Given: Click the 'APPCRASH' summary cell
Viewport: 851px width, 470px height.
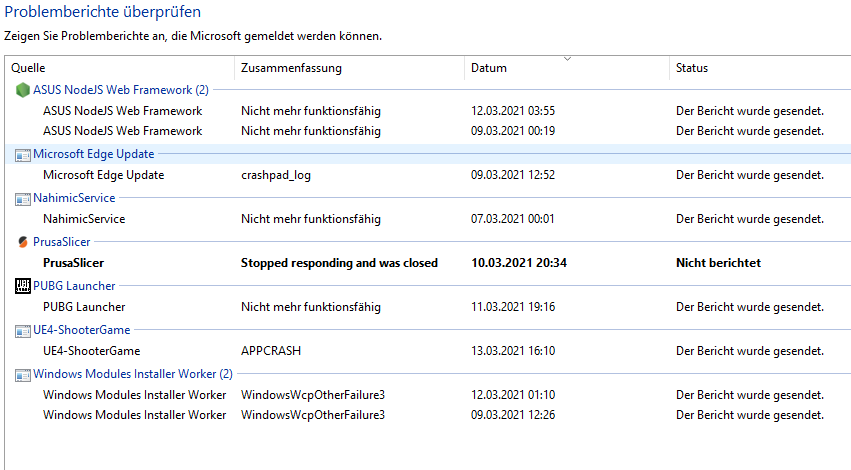Looking at the screenshot, I should (271, 351).
